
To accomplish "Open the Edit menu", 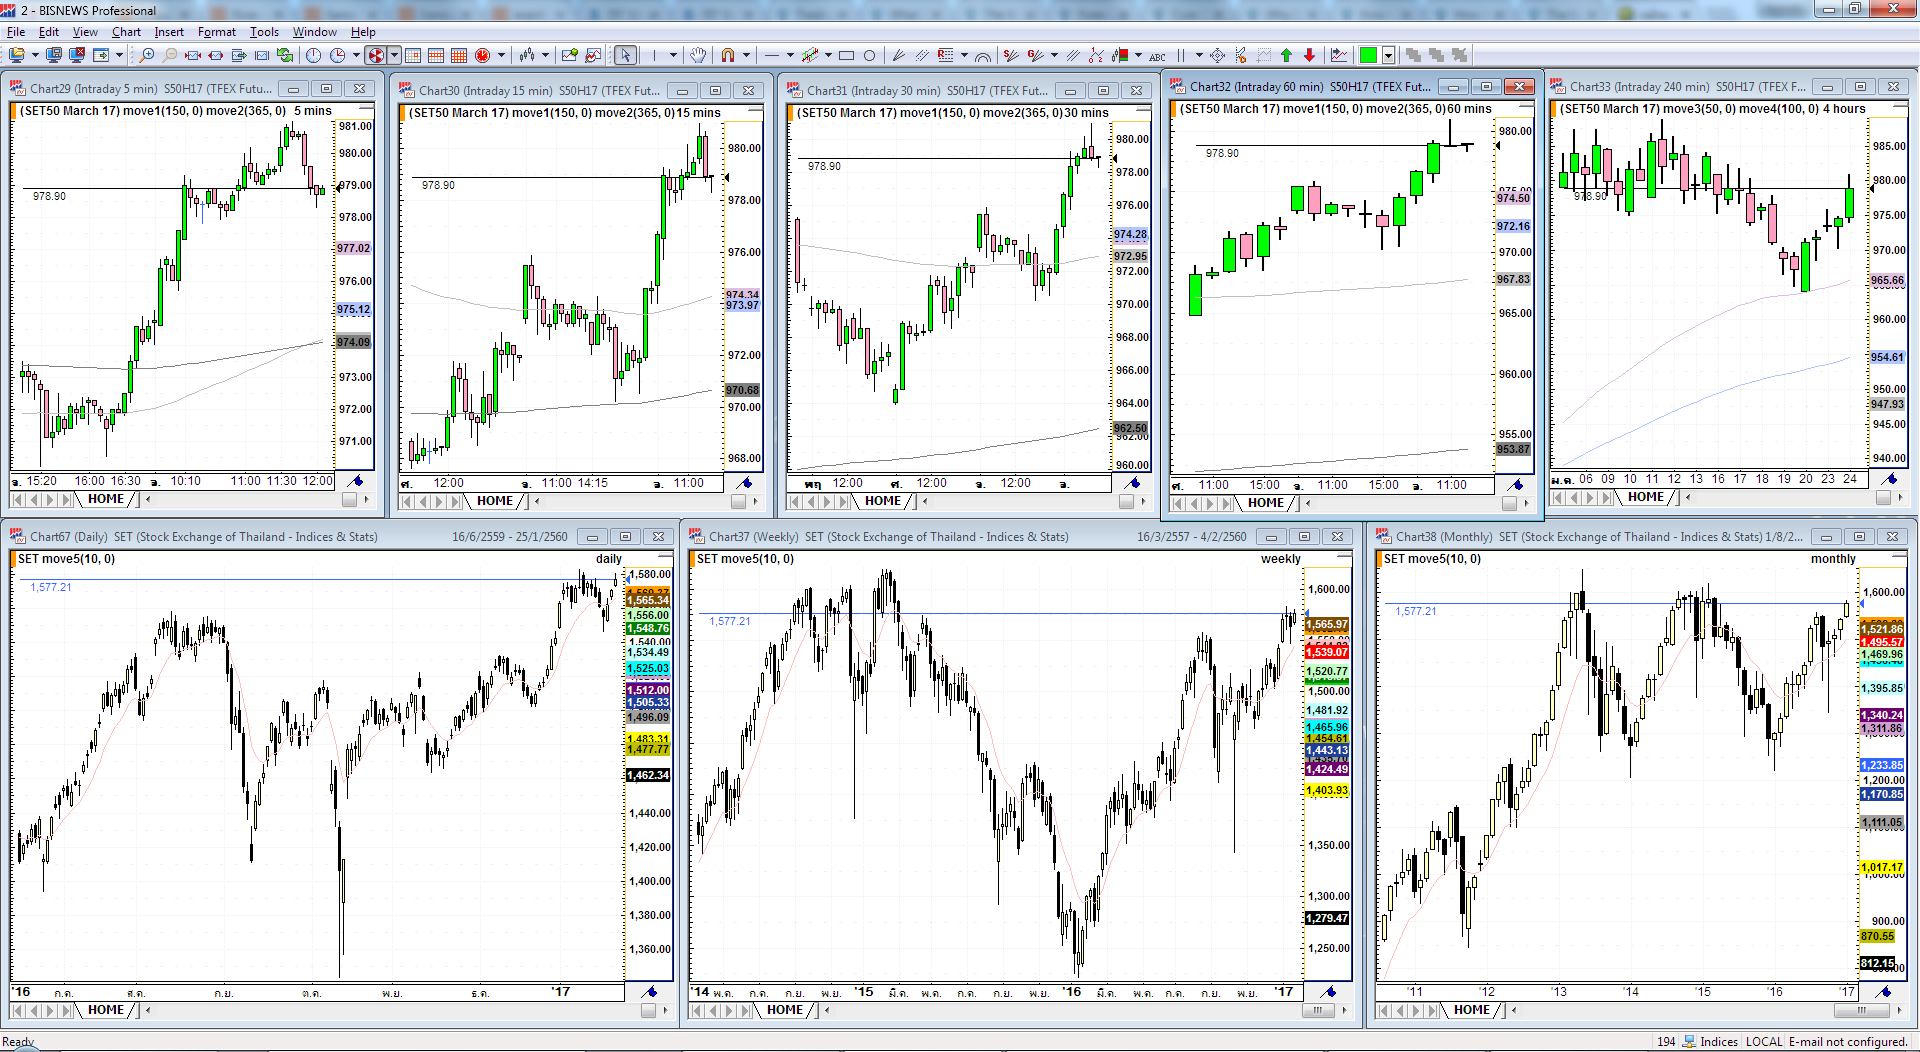I will click(49, 32).
